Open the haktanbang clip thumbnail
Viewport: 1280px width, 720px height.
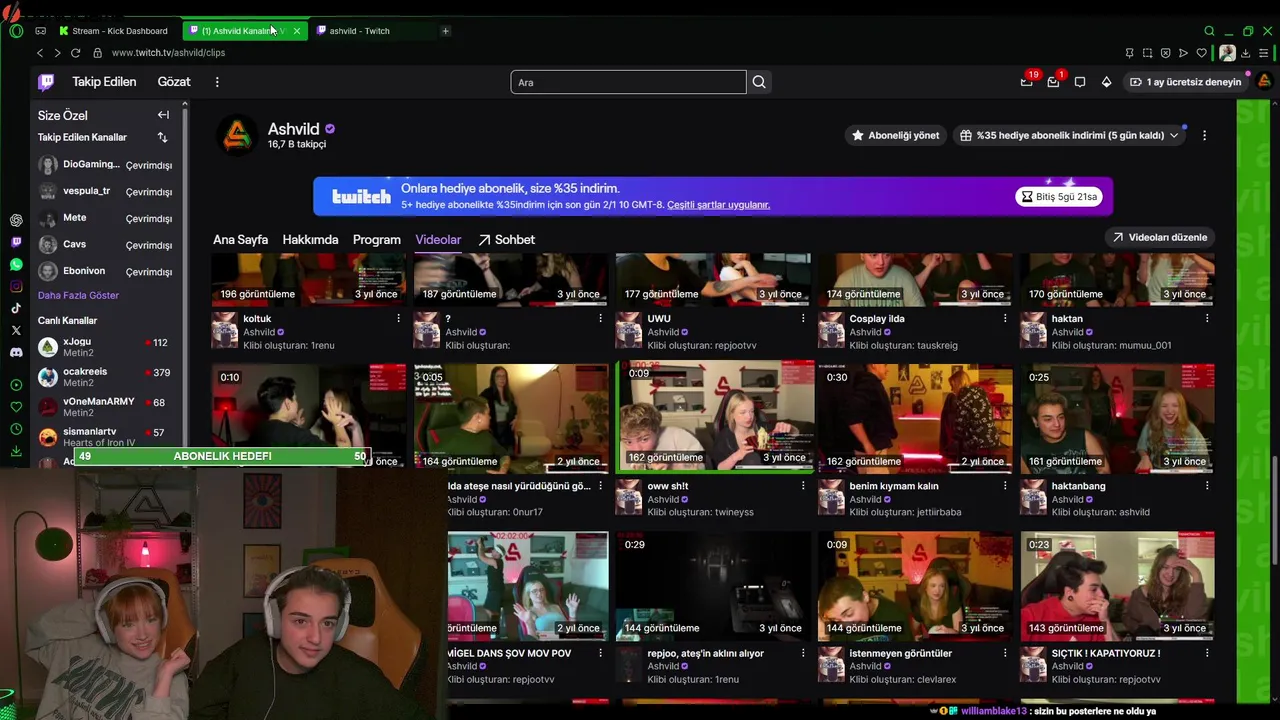tap(1118, 418)
